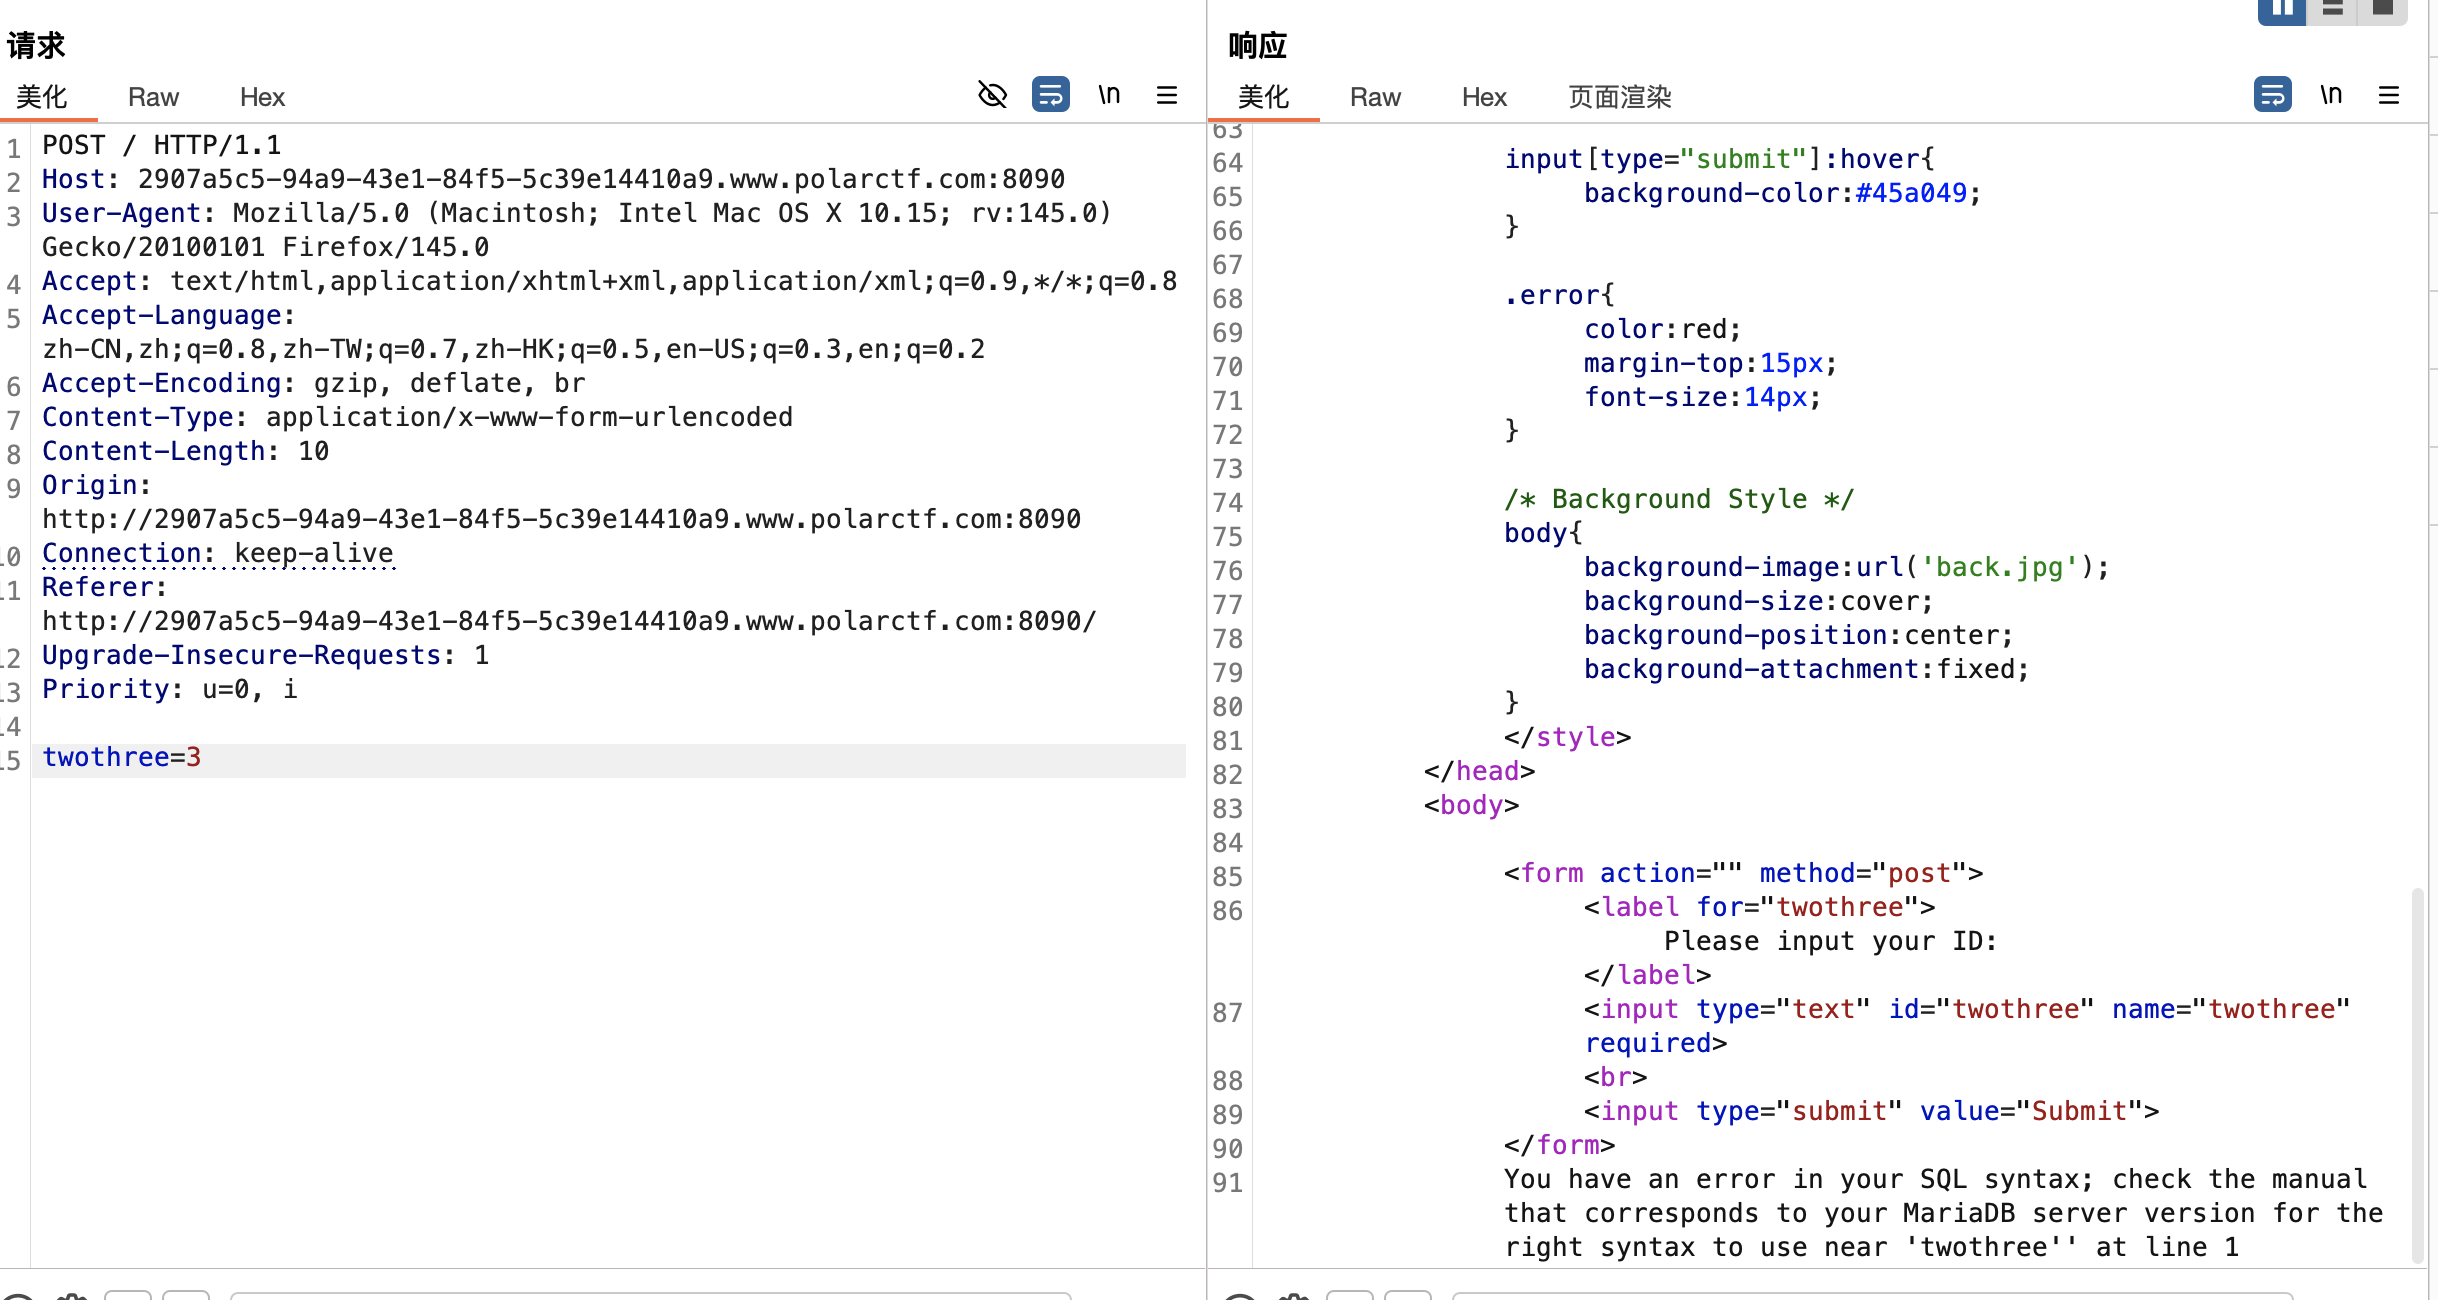Screen dimensions: 2438x1300
Task: Select the side-by-side split layout icon
Action: tap(2282, 10)
